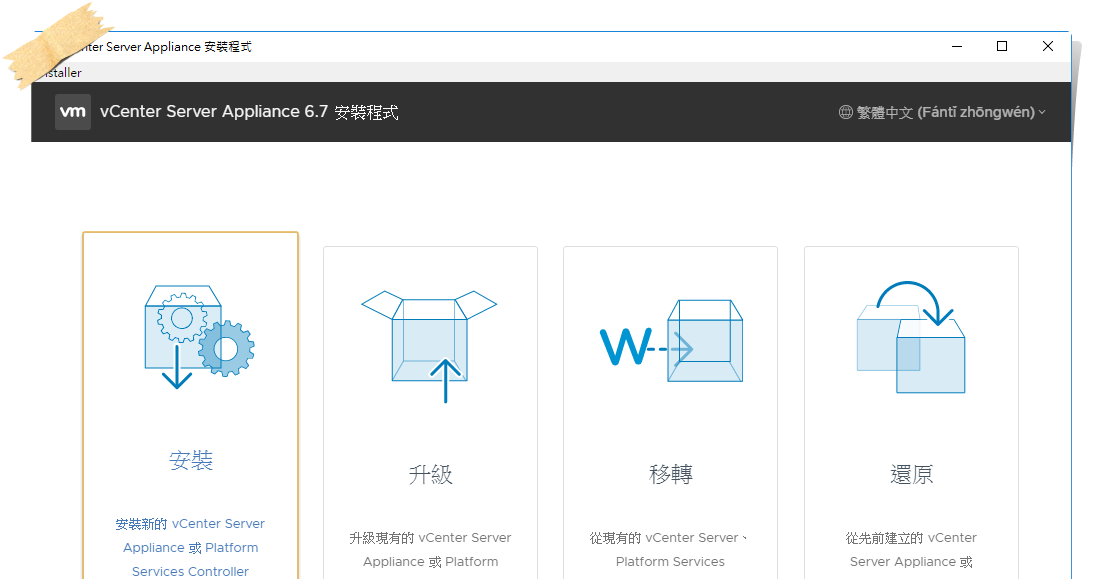This screenshot has height=579, width=1103.
Task: Click the Services Controller link text
Action: [x=190, y=570]
